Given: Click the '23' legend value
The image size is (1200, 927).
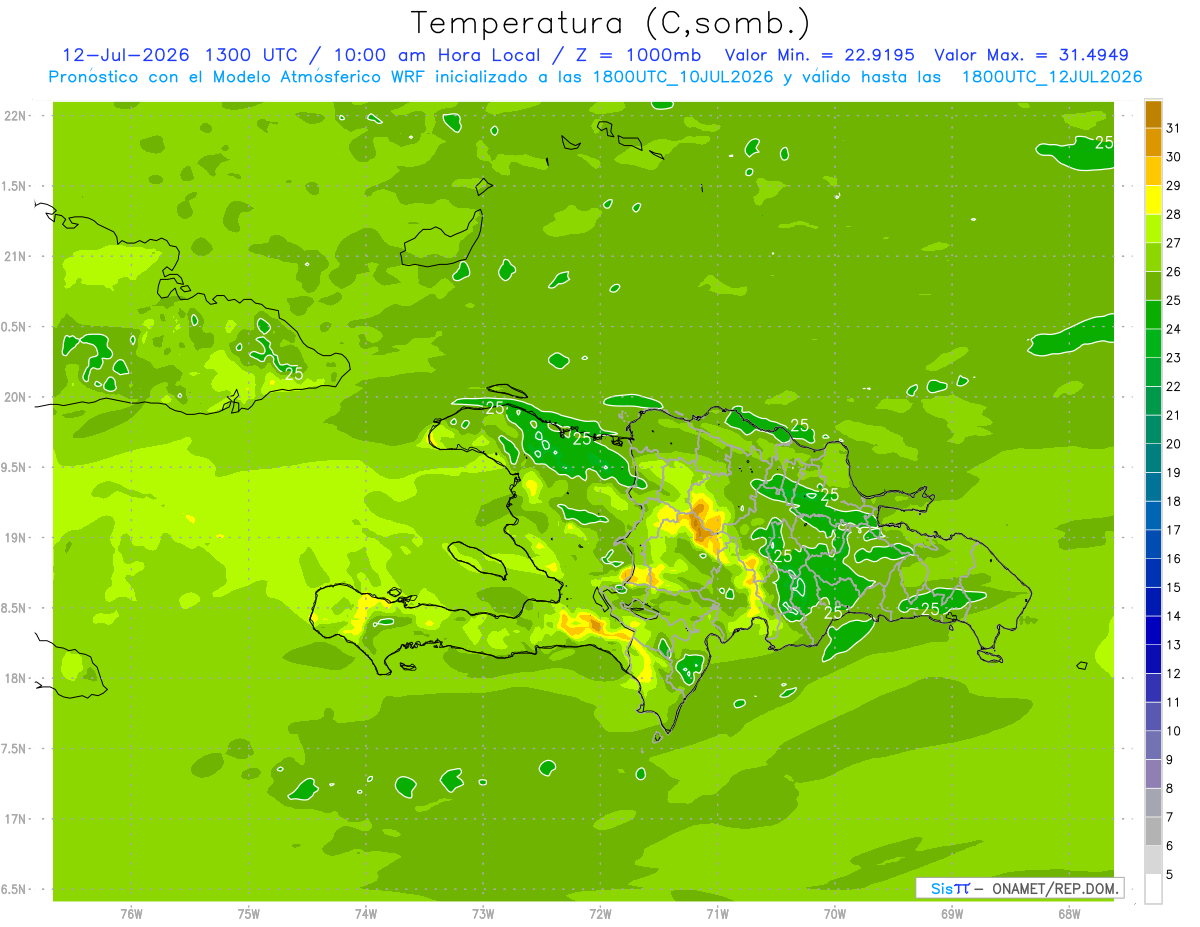Looking at the screenshot, I should (x=1174, y=358).
